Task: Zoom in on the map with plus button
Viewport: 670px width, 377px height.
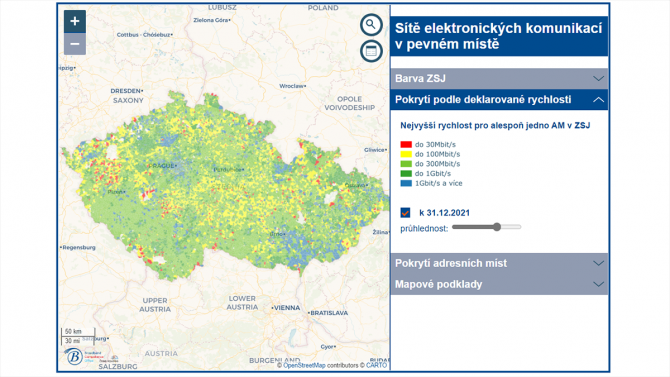Action: (75, 21)
